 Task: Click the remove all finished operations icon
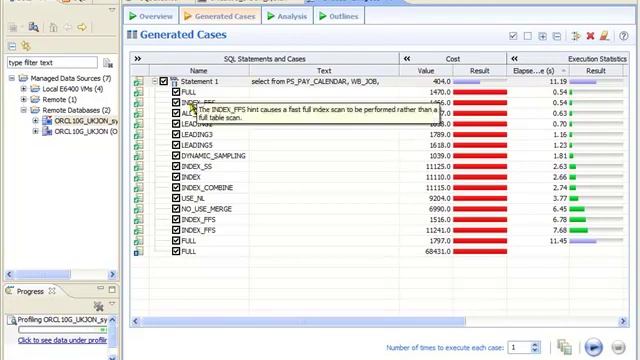98,306
